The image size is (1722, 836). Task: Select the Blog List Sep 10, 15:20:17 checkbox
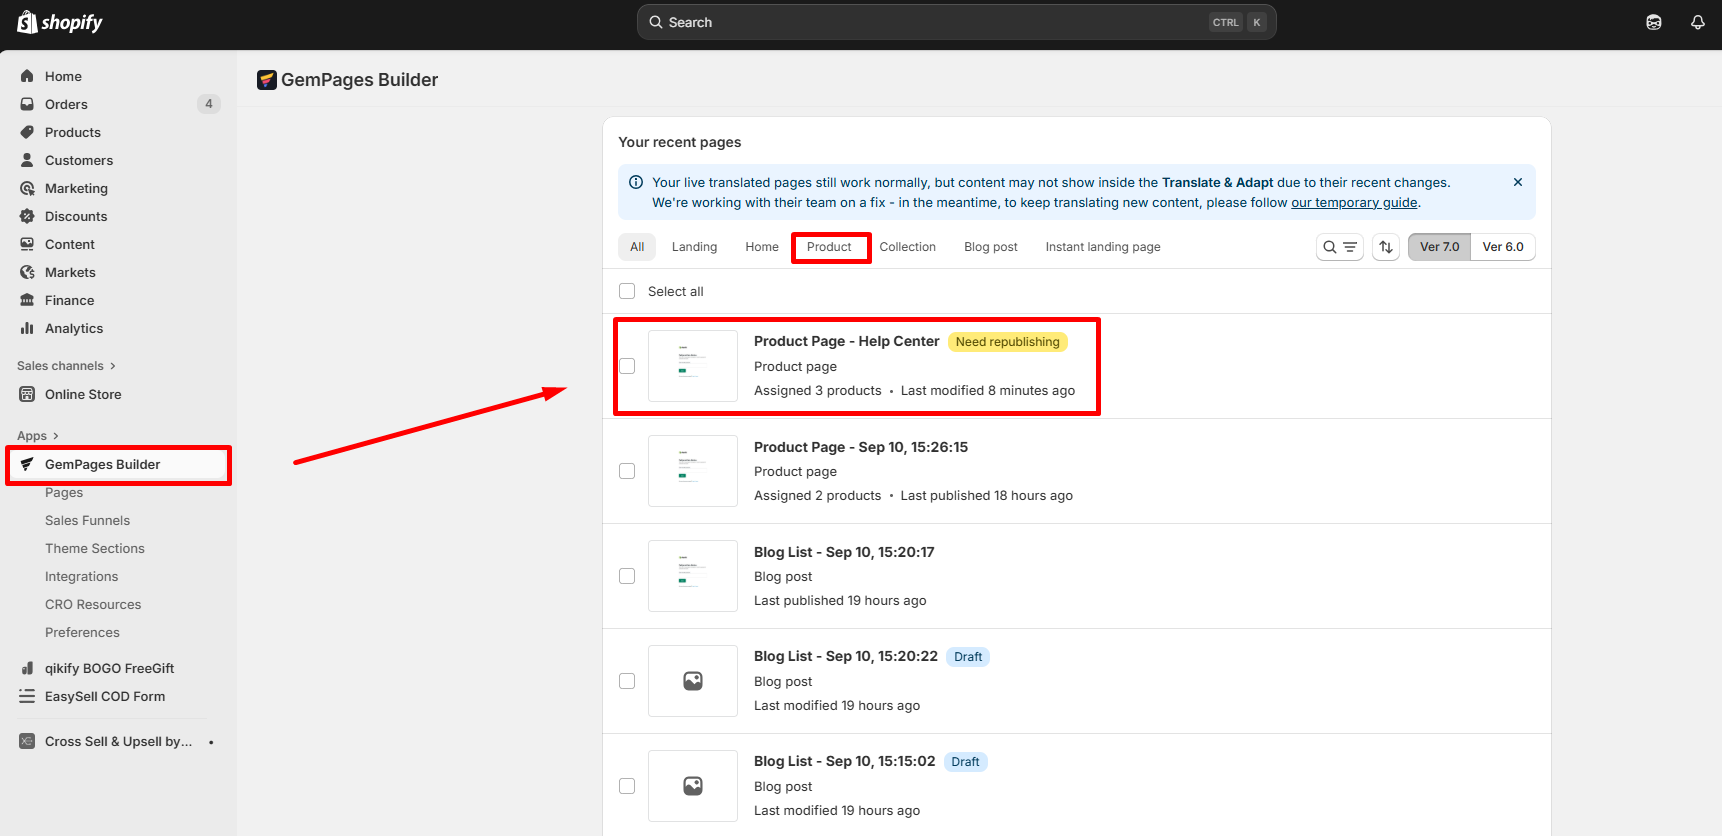pyautogui.click(x=627, y=576)
